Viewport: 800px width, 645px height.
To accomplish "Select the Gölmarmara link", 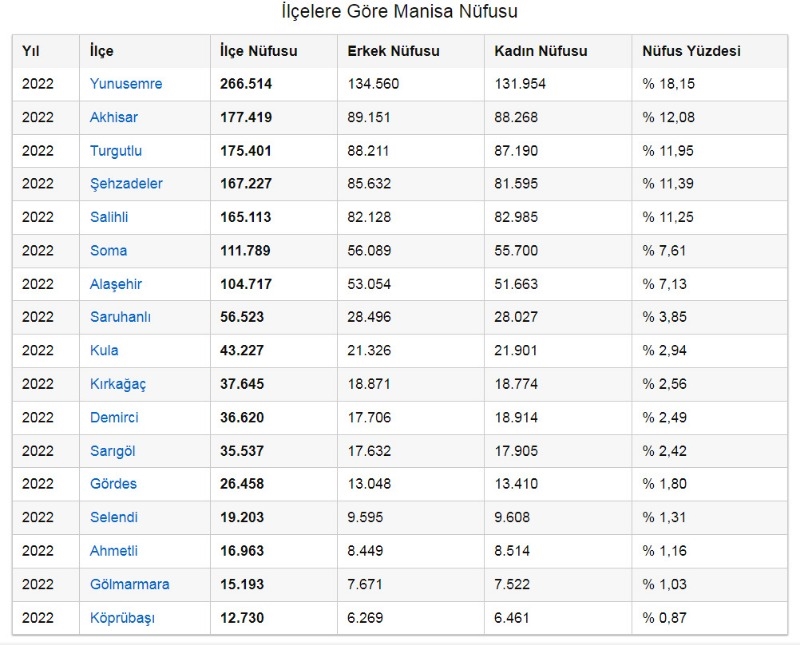I will 130,584.
